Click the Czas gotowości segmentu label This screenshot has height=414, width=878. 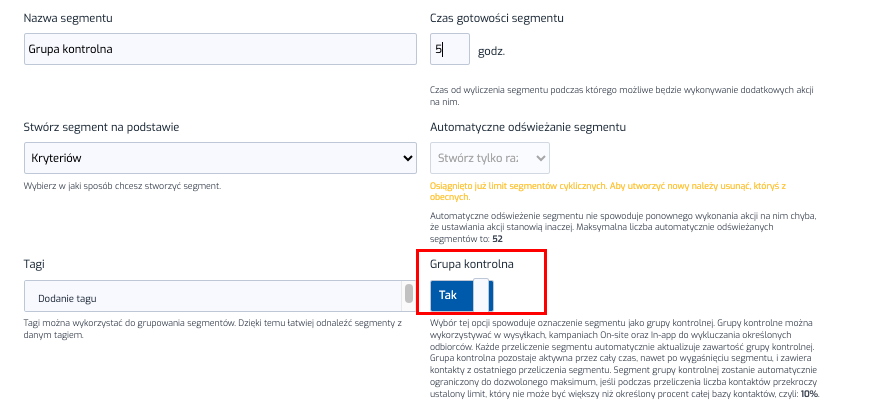click(496, 18)
